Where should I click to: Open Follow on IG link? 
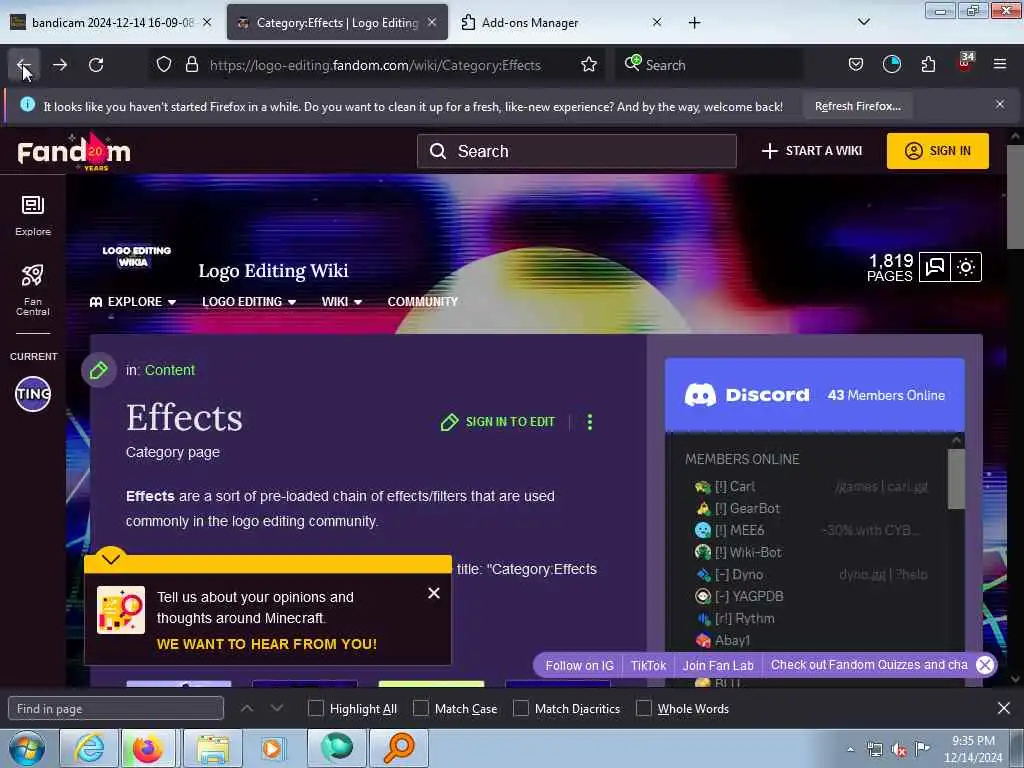(x=579, y=665)
